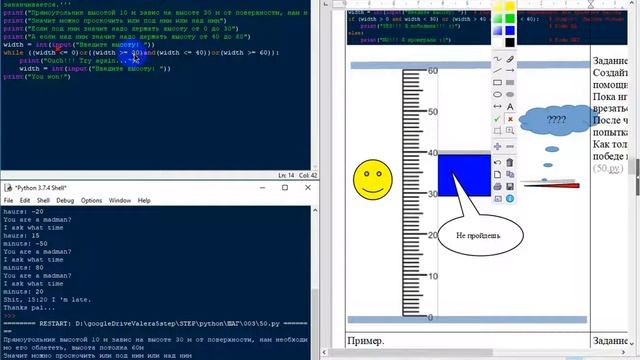This screenshot has width=640, height=360.
Task: Increase pen thickness with plus icon
Action: click(497, 147)
